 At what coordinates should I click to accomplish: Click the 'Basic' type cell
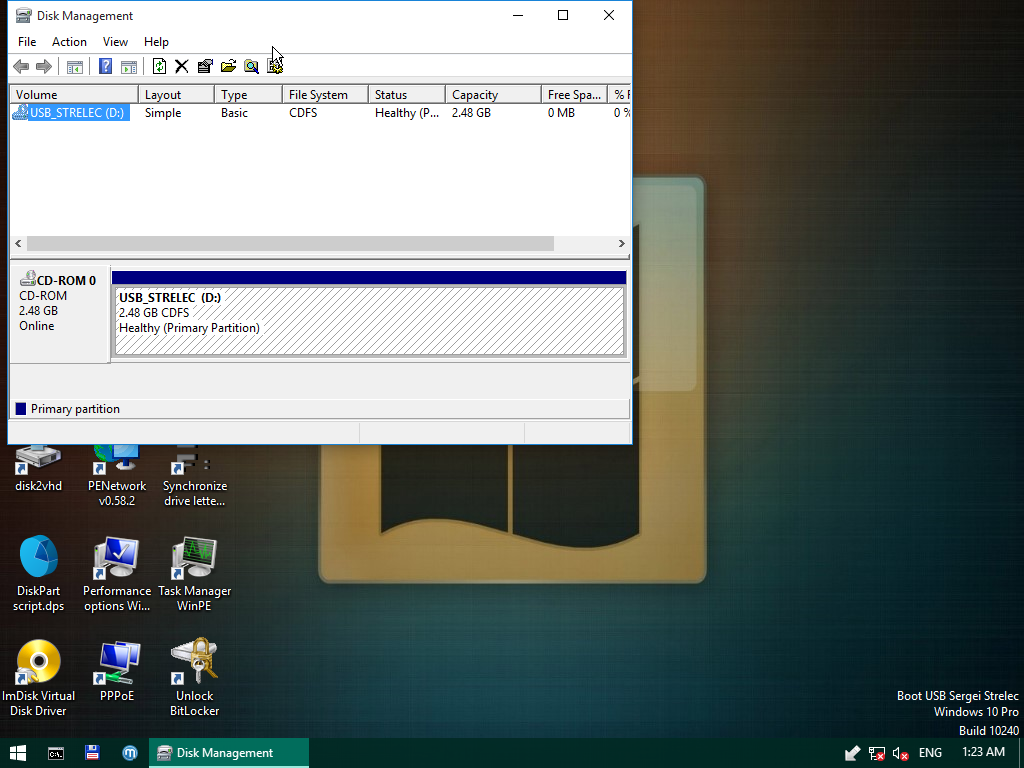(x=234, y=113)
